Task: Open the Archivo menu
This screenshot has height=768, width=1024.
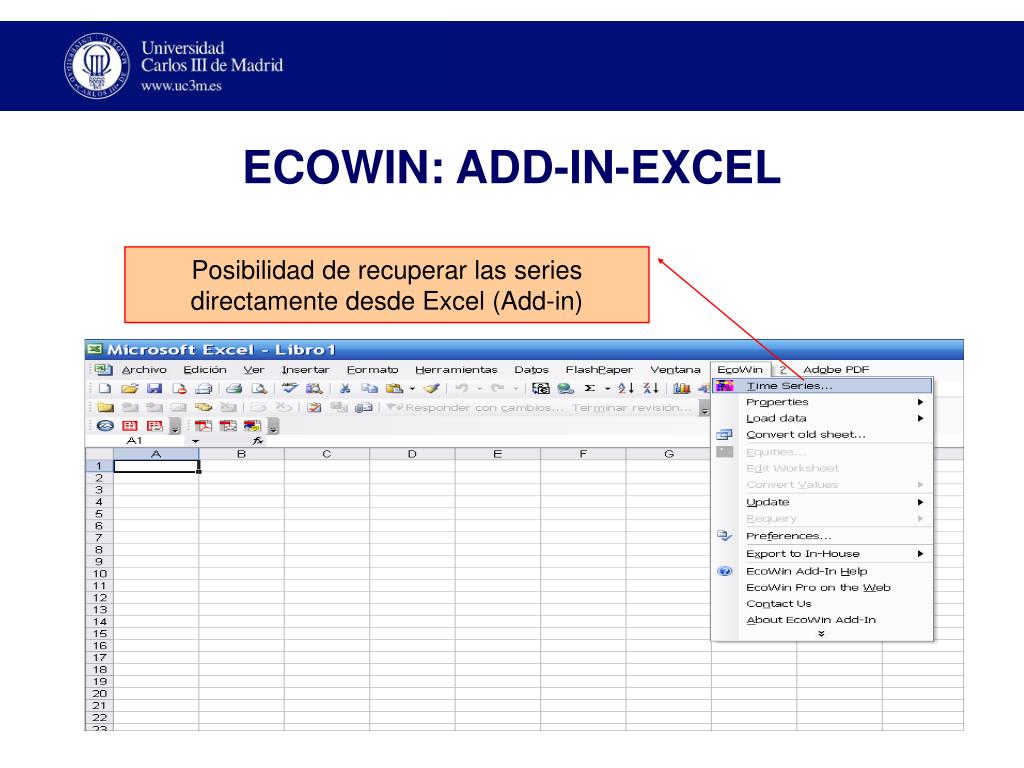Action: coord(144,370)
